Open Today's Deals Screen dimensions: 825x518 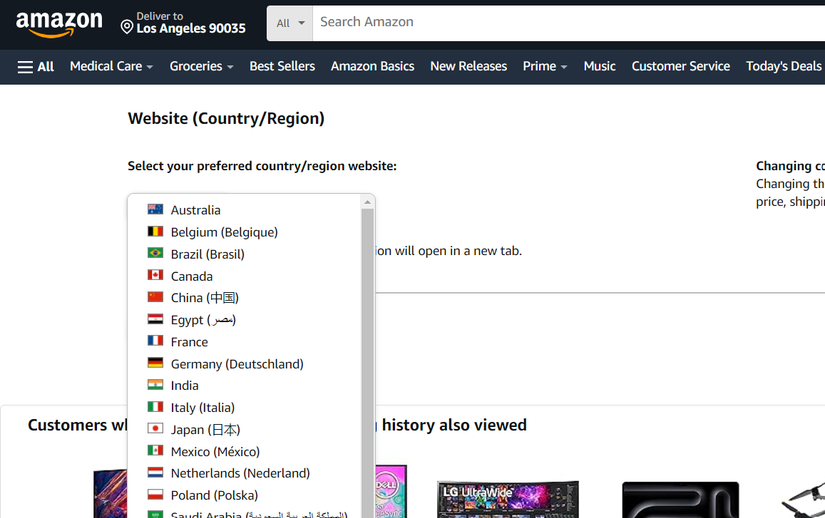783,67
